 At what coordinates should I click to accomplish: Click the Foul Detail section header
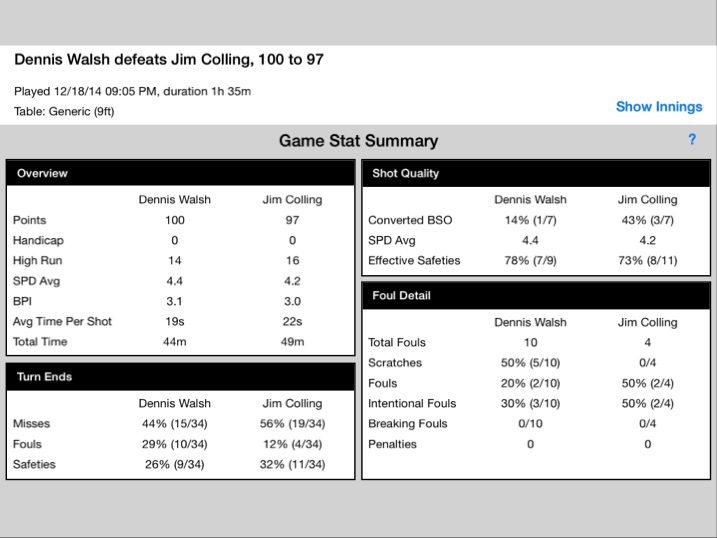point(536,296)
